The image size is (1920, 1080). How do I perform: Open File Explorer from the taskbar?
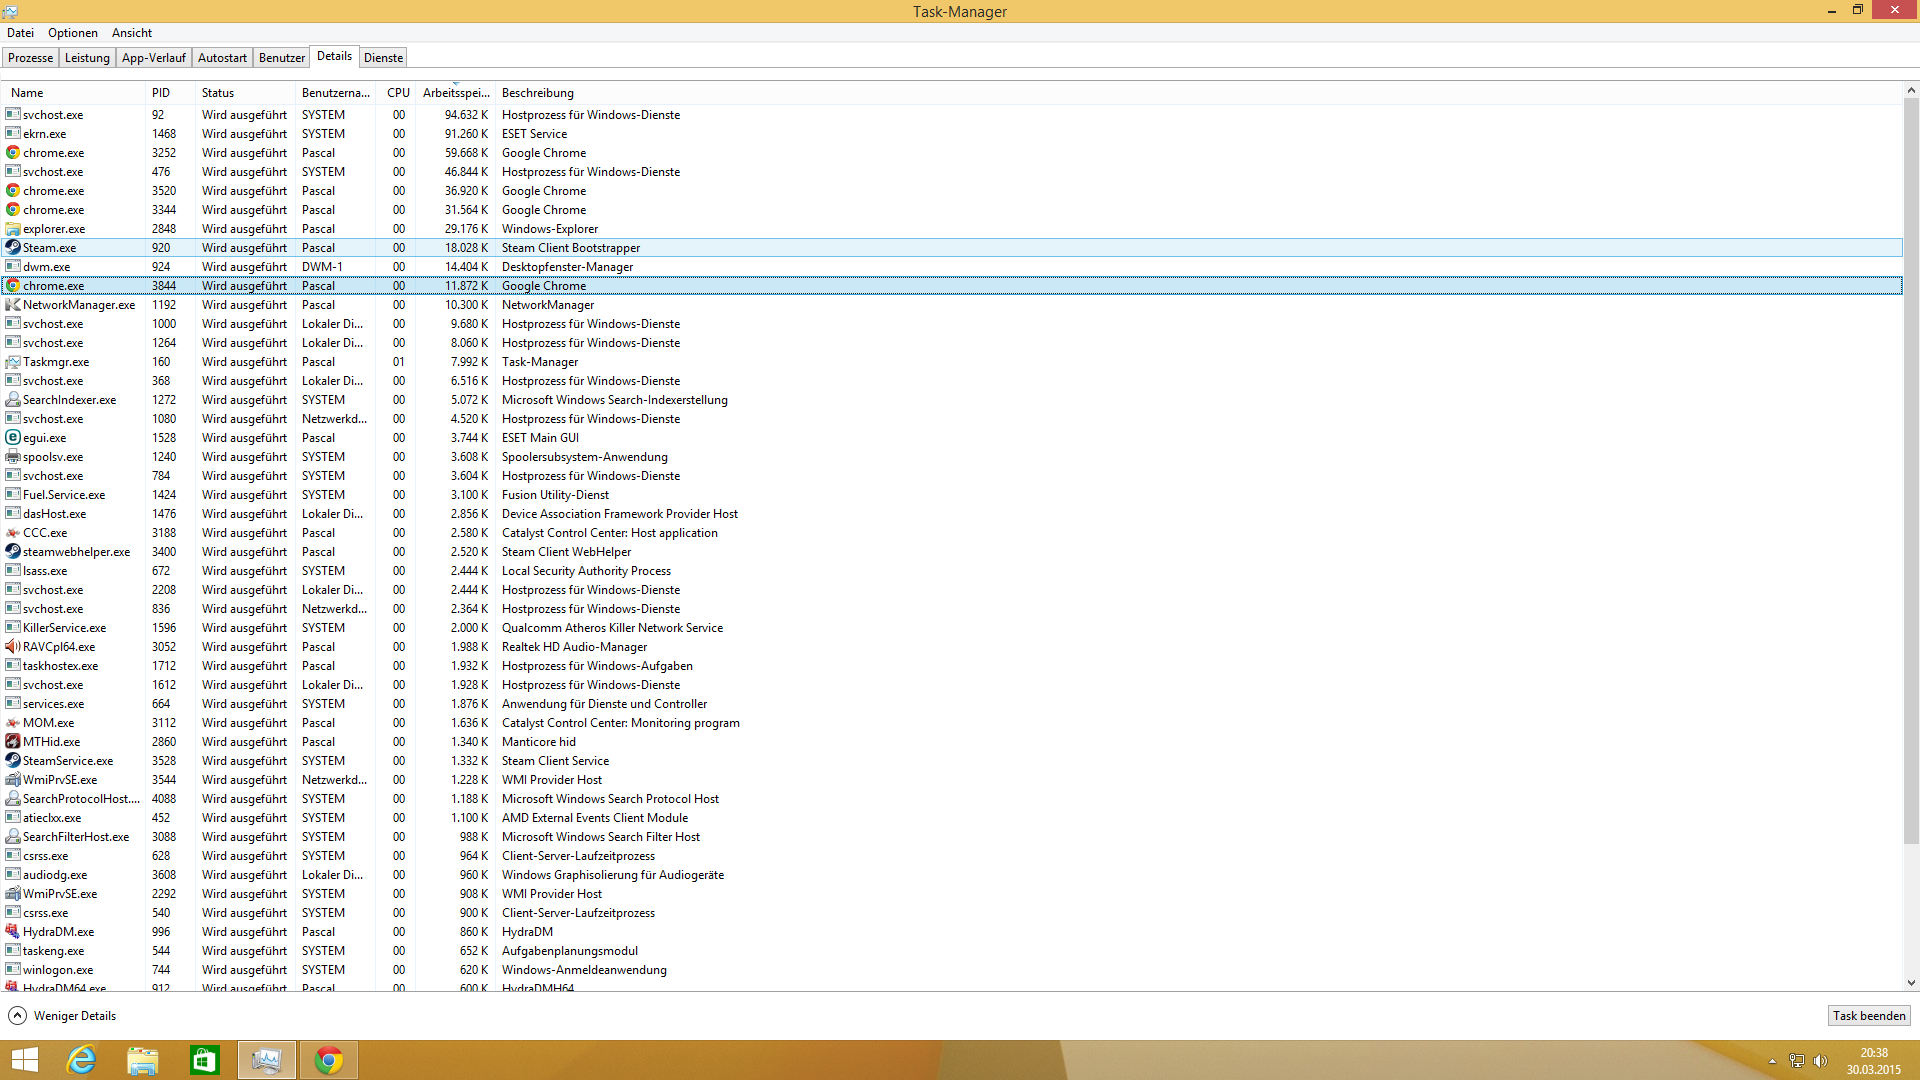143,1060
